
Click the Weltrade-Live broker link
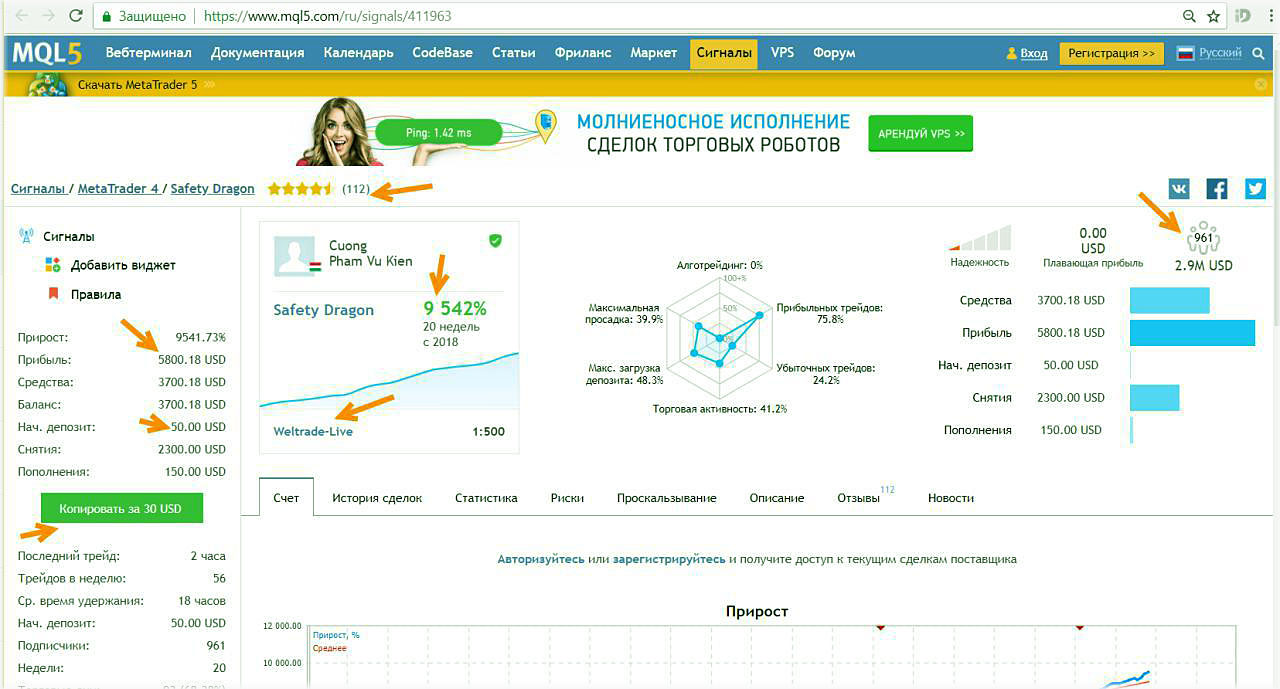point(313,432)
